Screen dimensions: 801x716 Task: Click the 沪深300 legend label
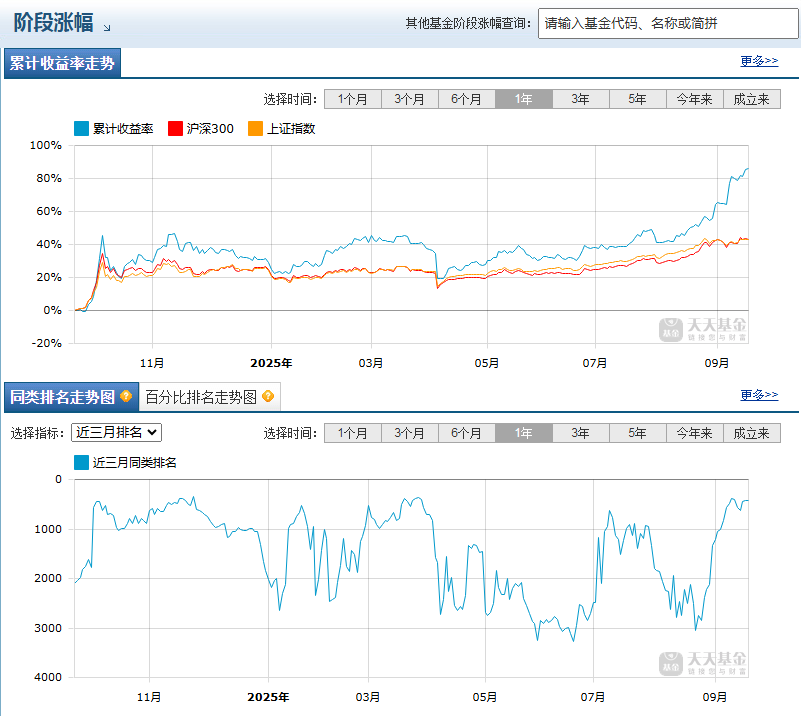[x=210, y=129]
